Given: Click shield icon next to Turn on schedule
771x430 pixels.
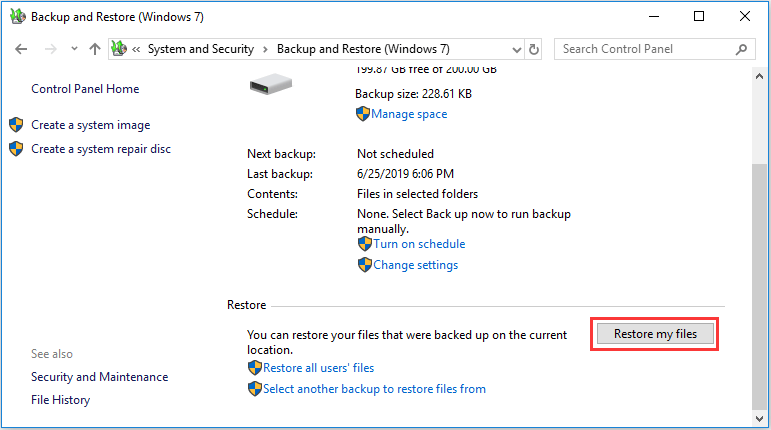Looking at the screenshot, I should (365, 244).
